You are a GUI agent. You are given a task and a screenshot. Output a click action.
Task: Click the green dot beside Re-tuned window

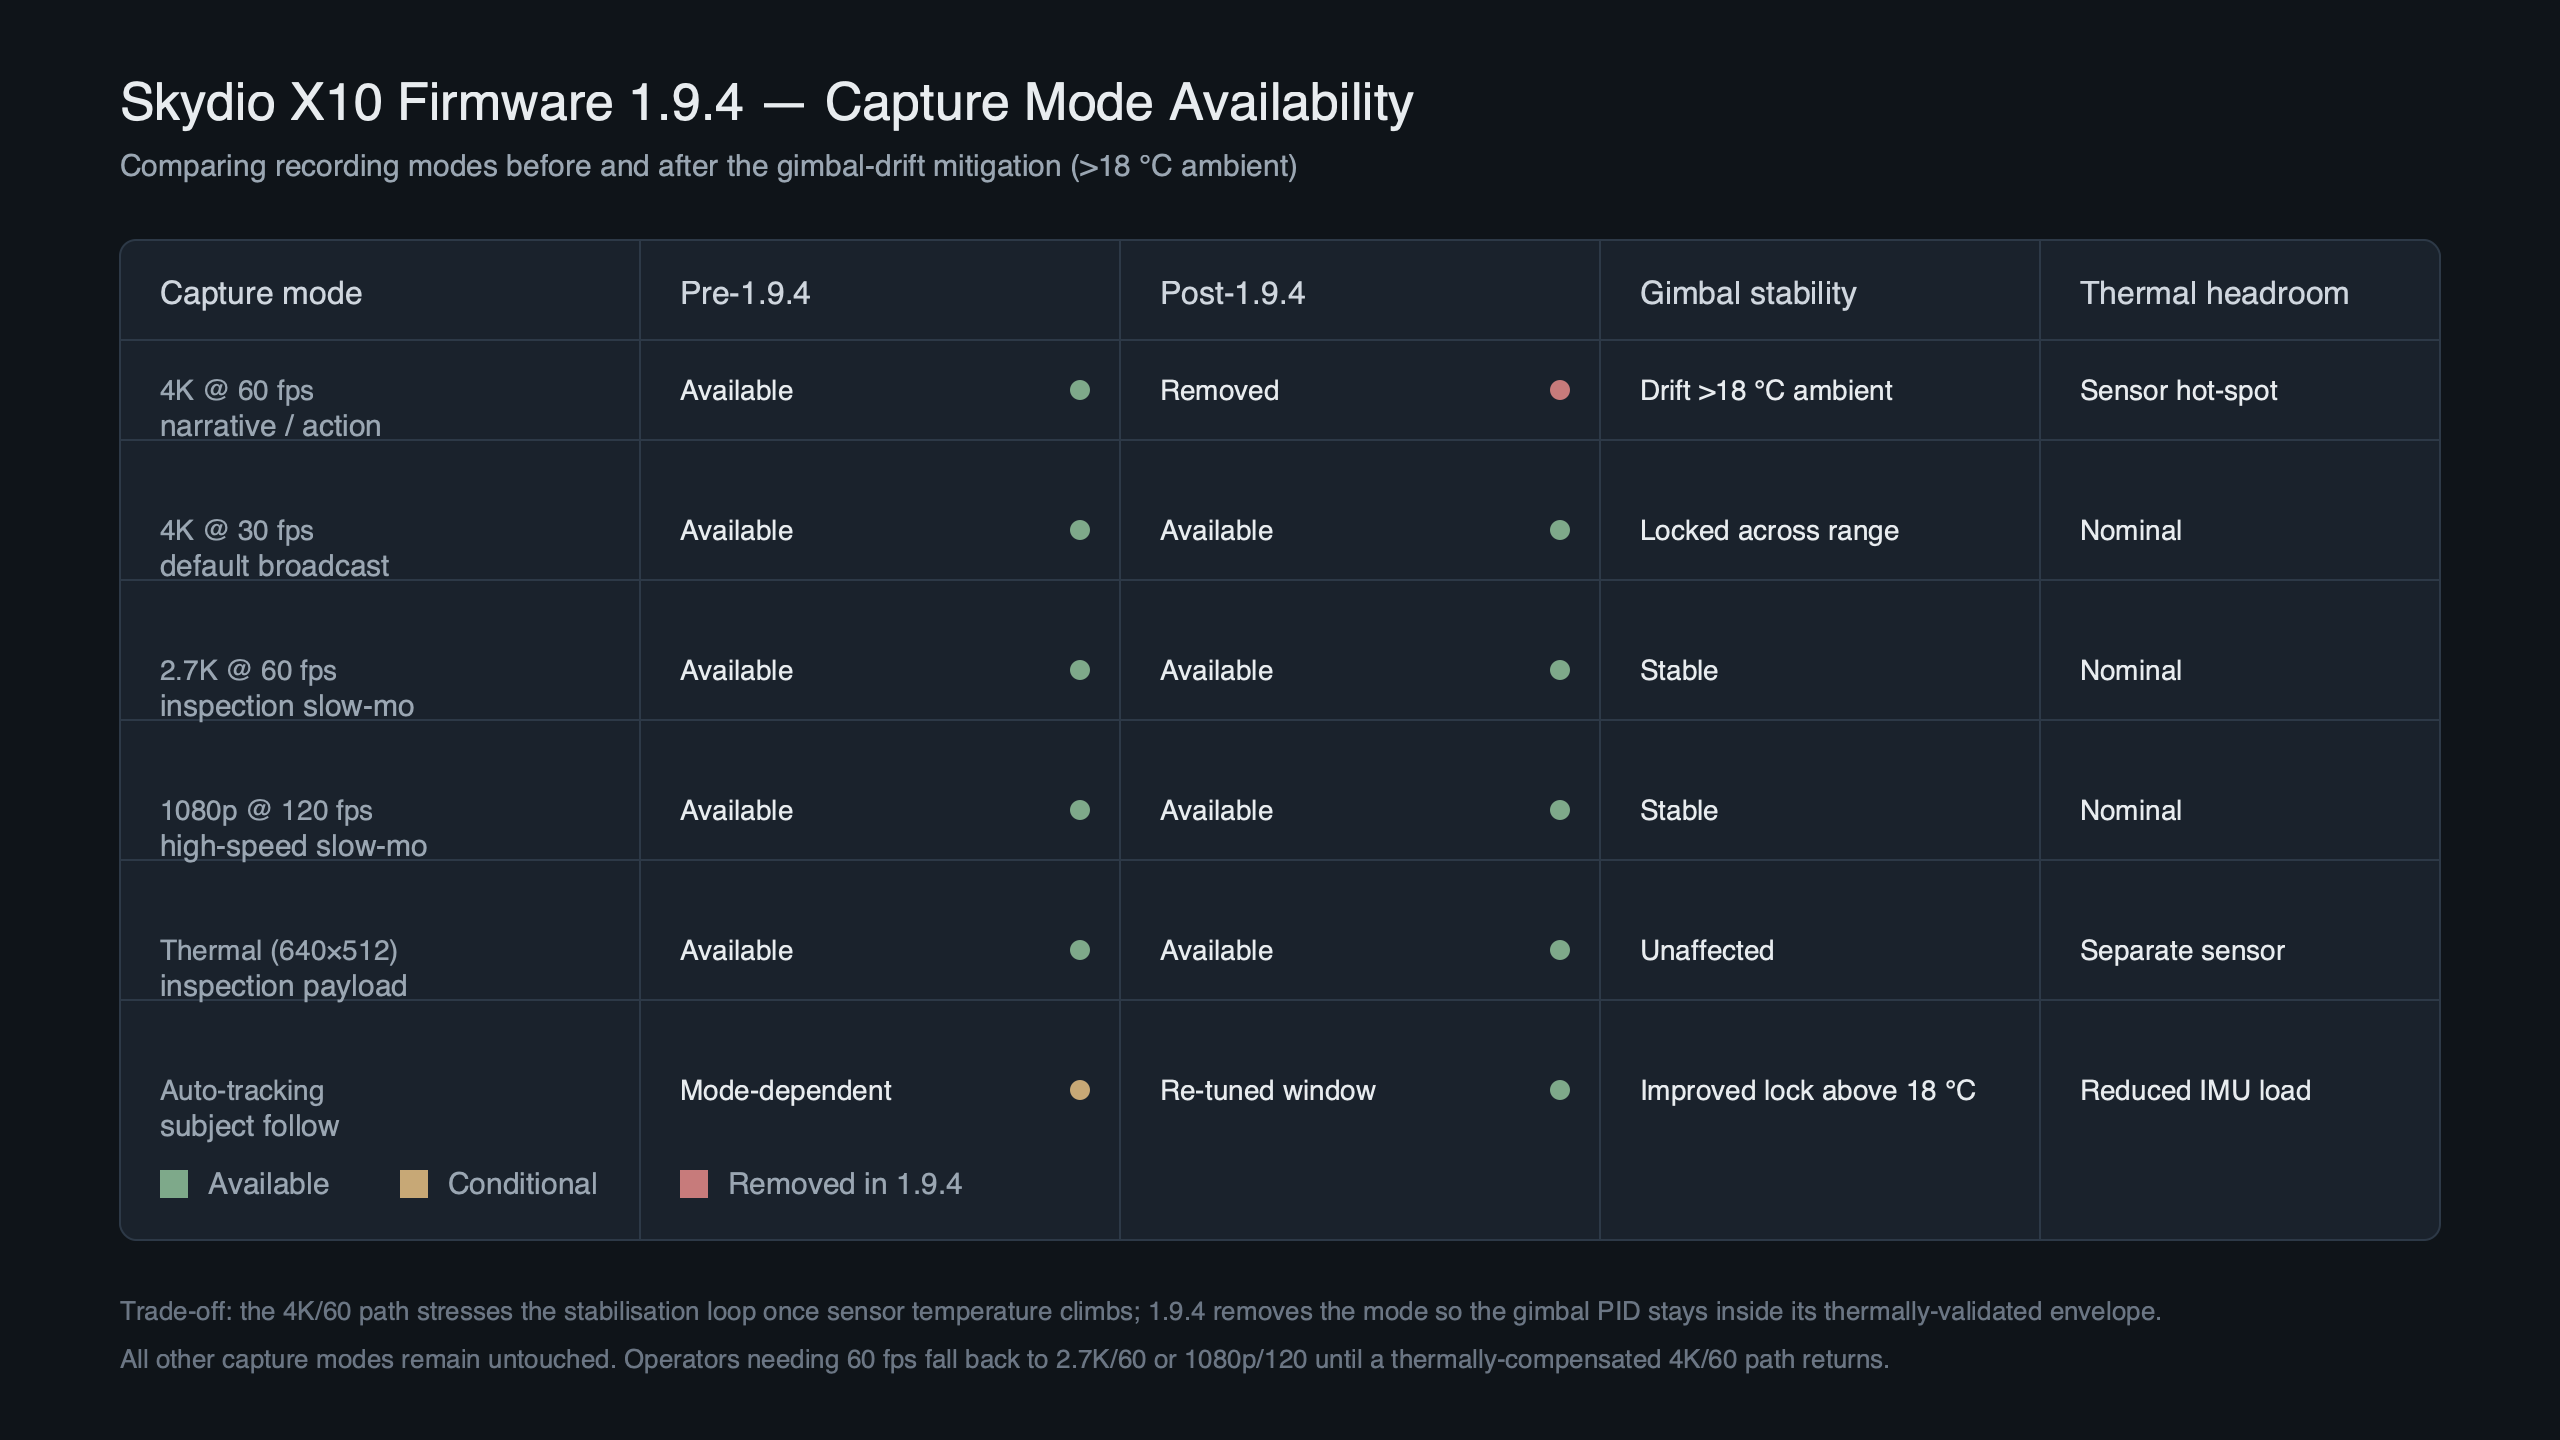[x=1559, y=1090]
